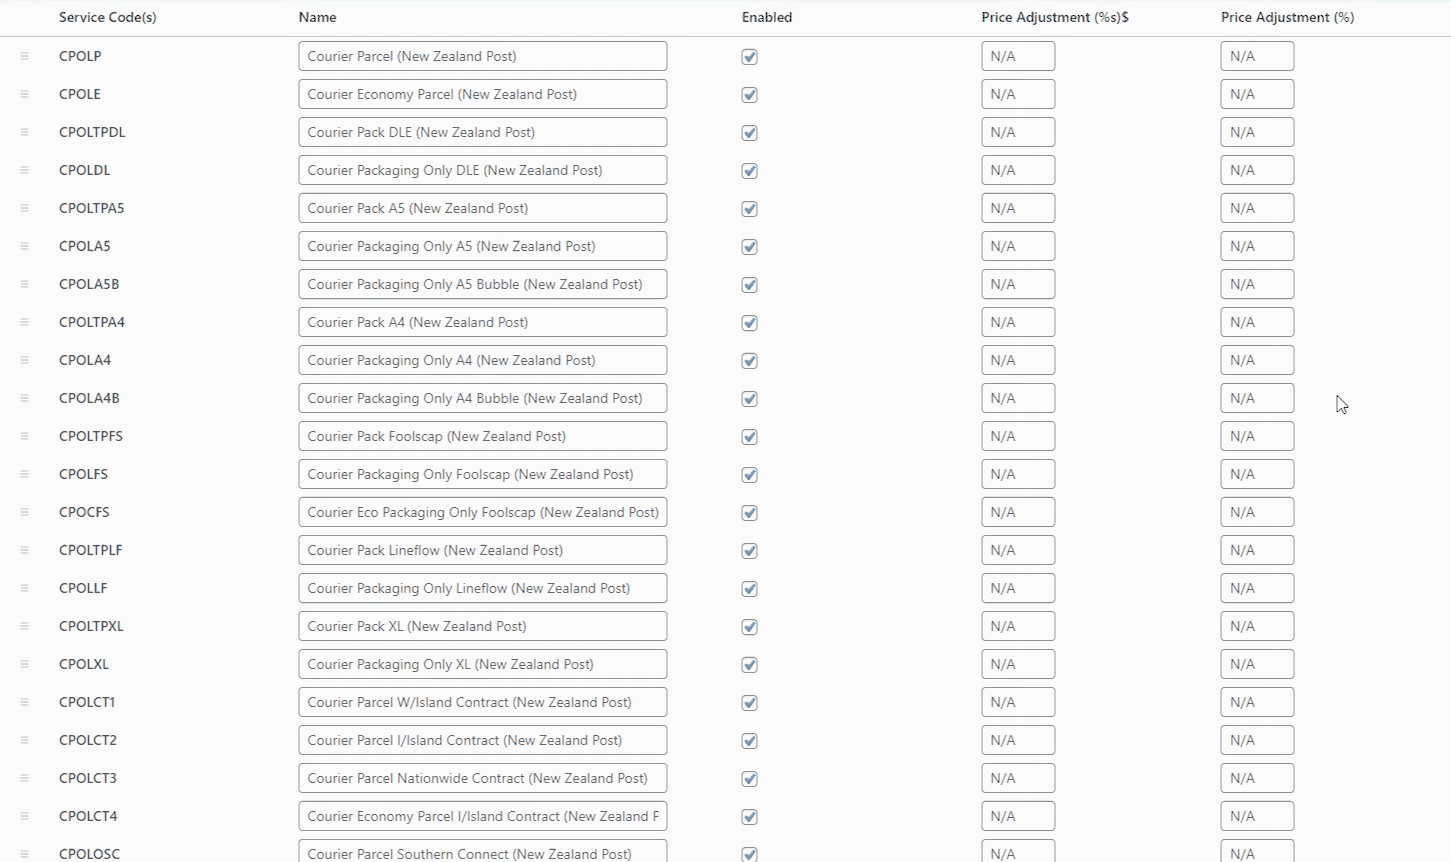1451x862 pixels.
Task: Click the Price Adjustment (%s)$ column header
Action: click(1055, 17)
